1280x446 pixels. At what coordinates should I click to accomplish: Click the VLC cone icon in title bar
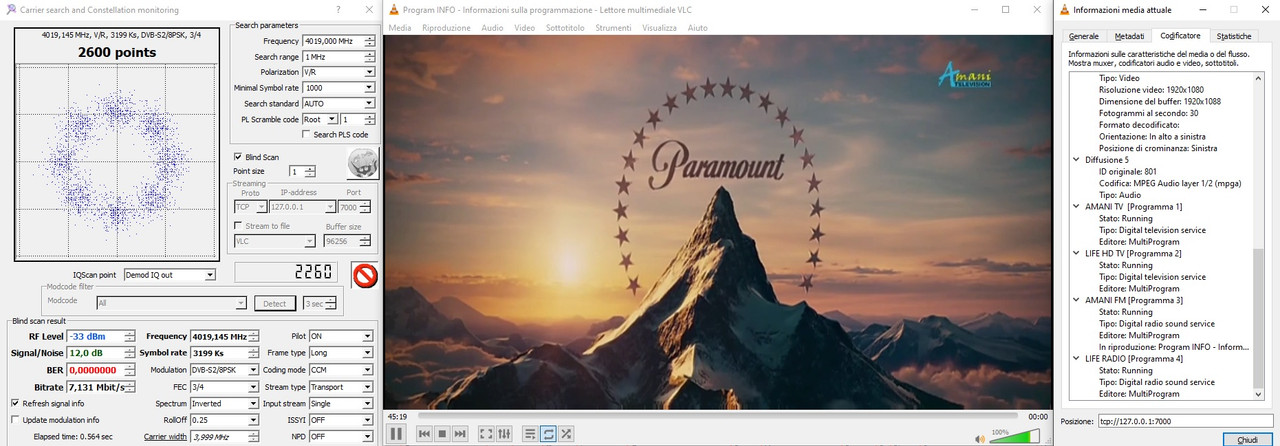(x=394, y=9)
